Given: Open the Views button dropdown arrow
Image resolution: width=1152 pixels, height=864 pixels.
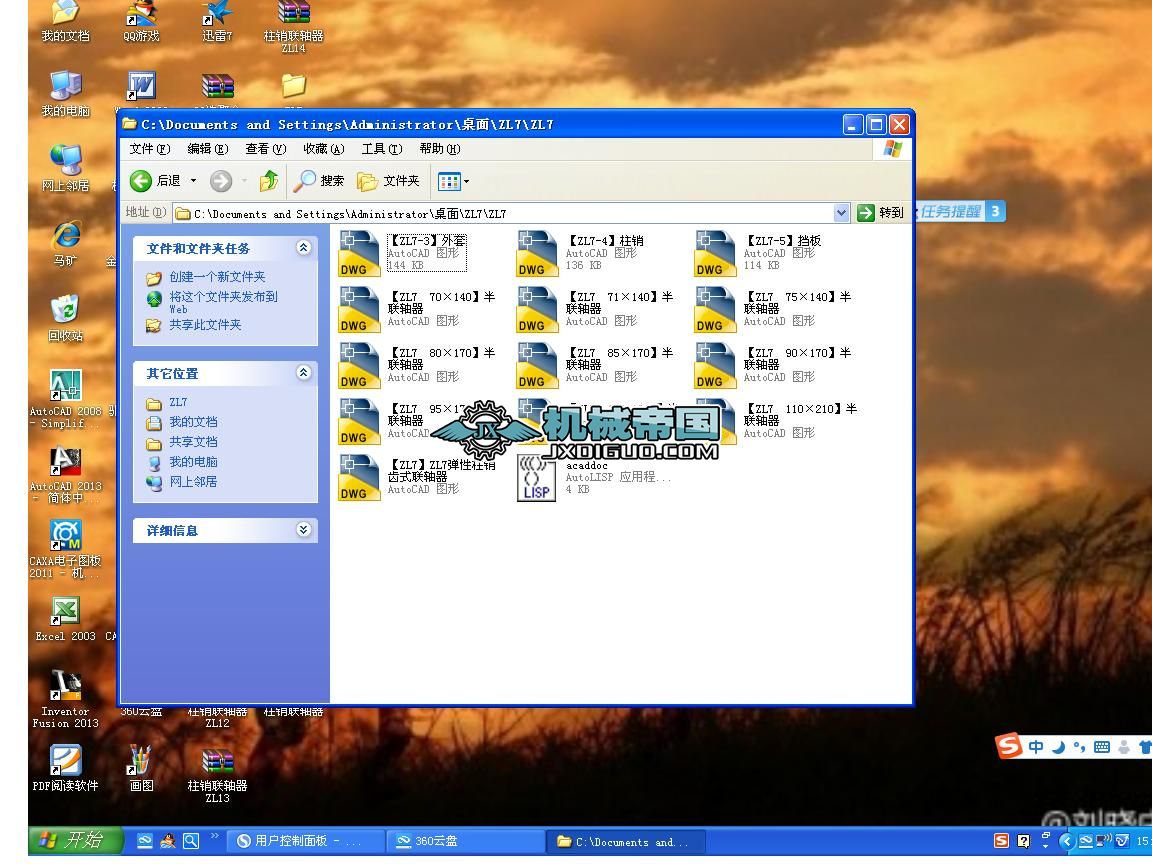Looking at the screenshot, I should pos(467,181).
